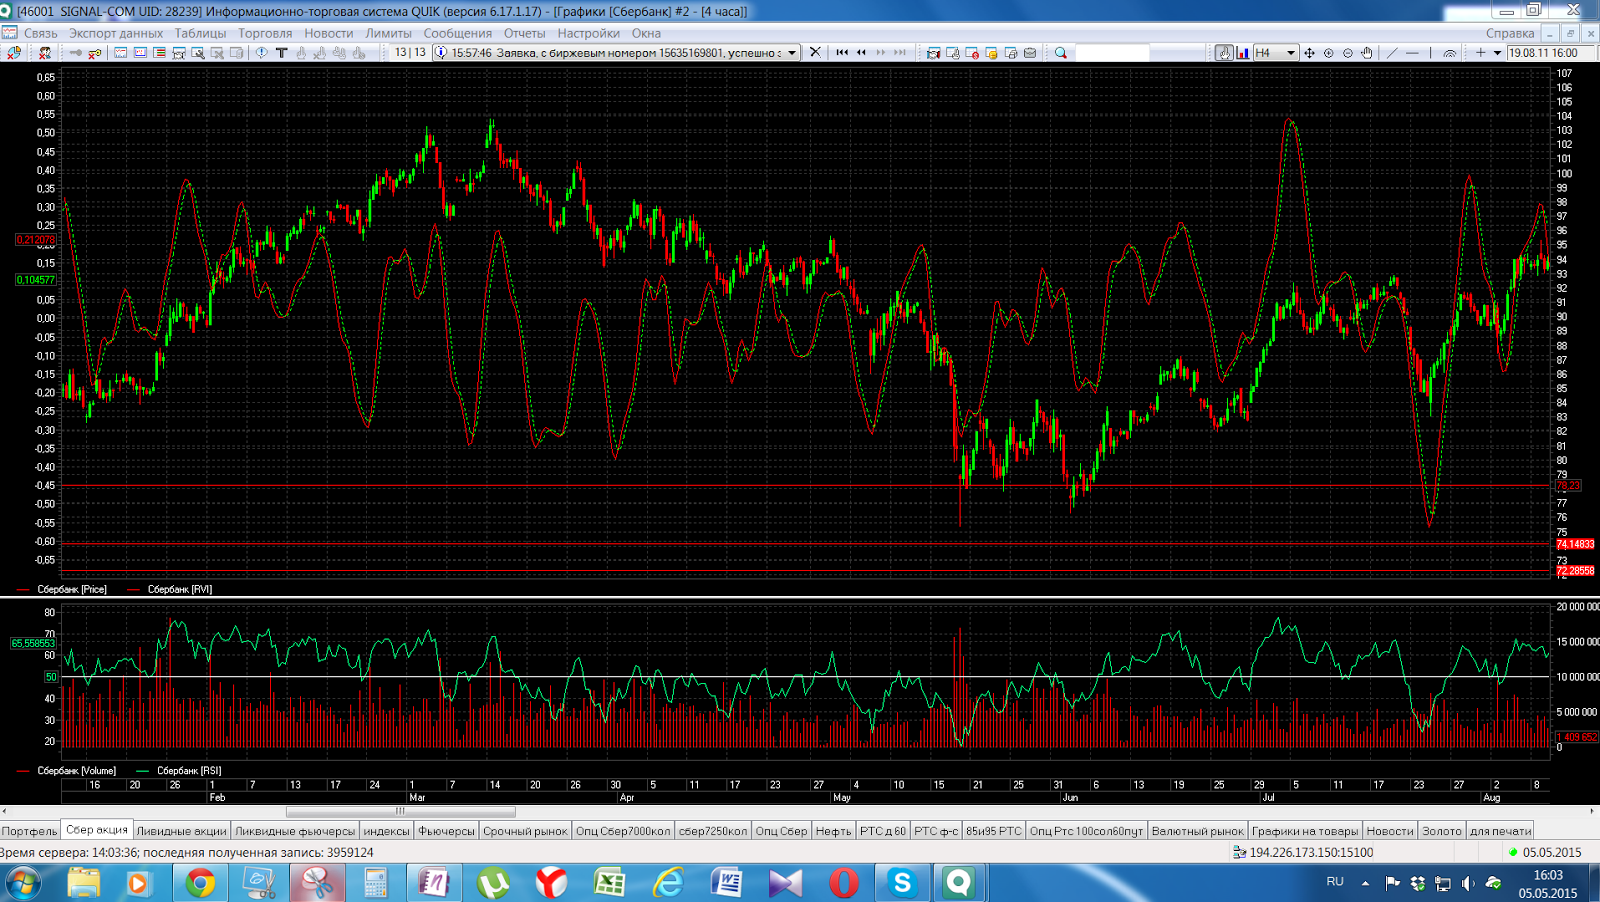Screen dimensions: 1600x902
Task: Click the 74.14833 red price level marker
Action: click(1575, 544)
